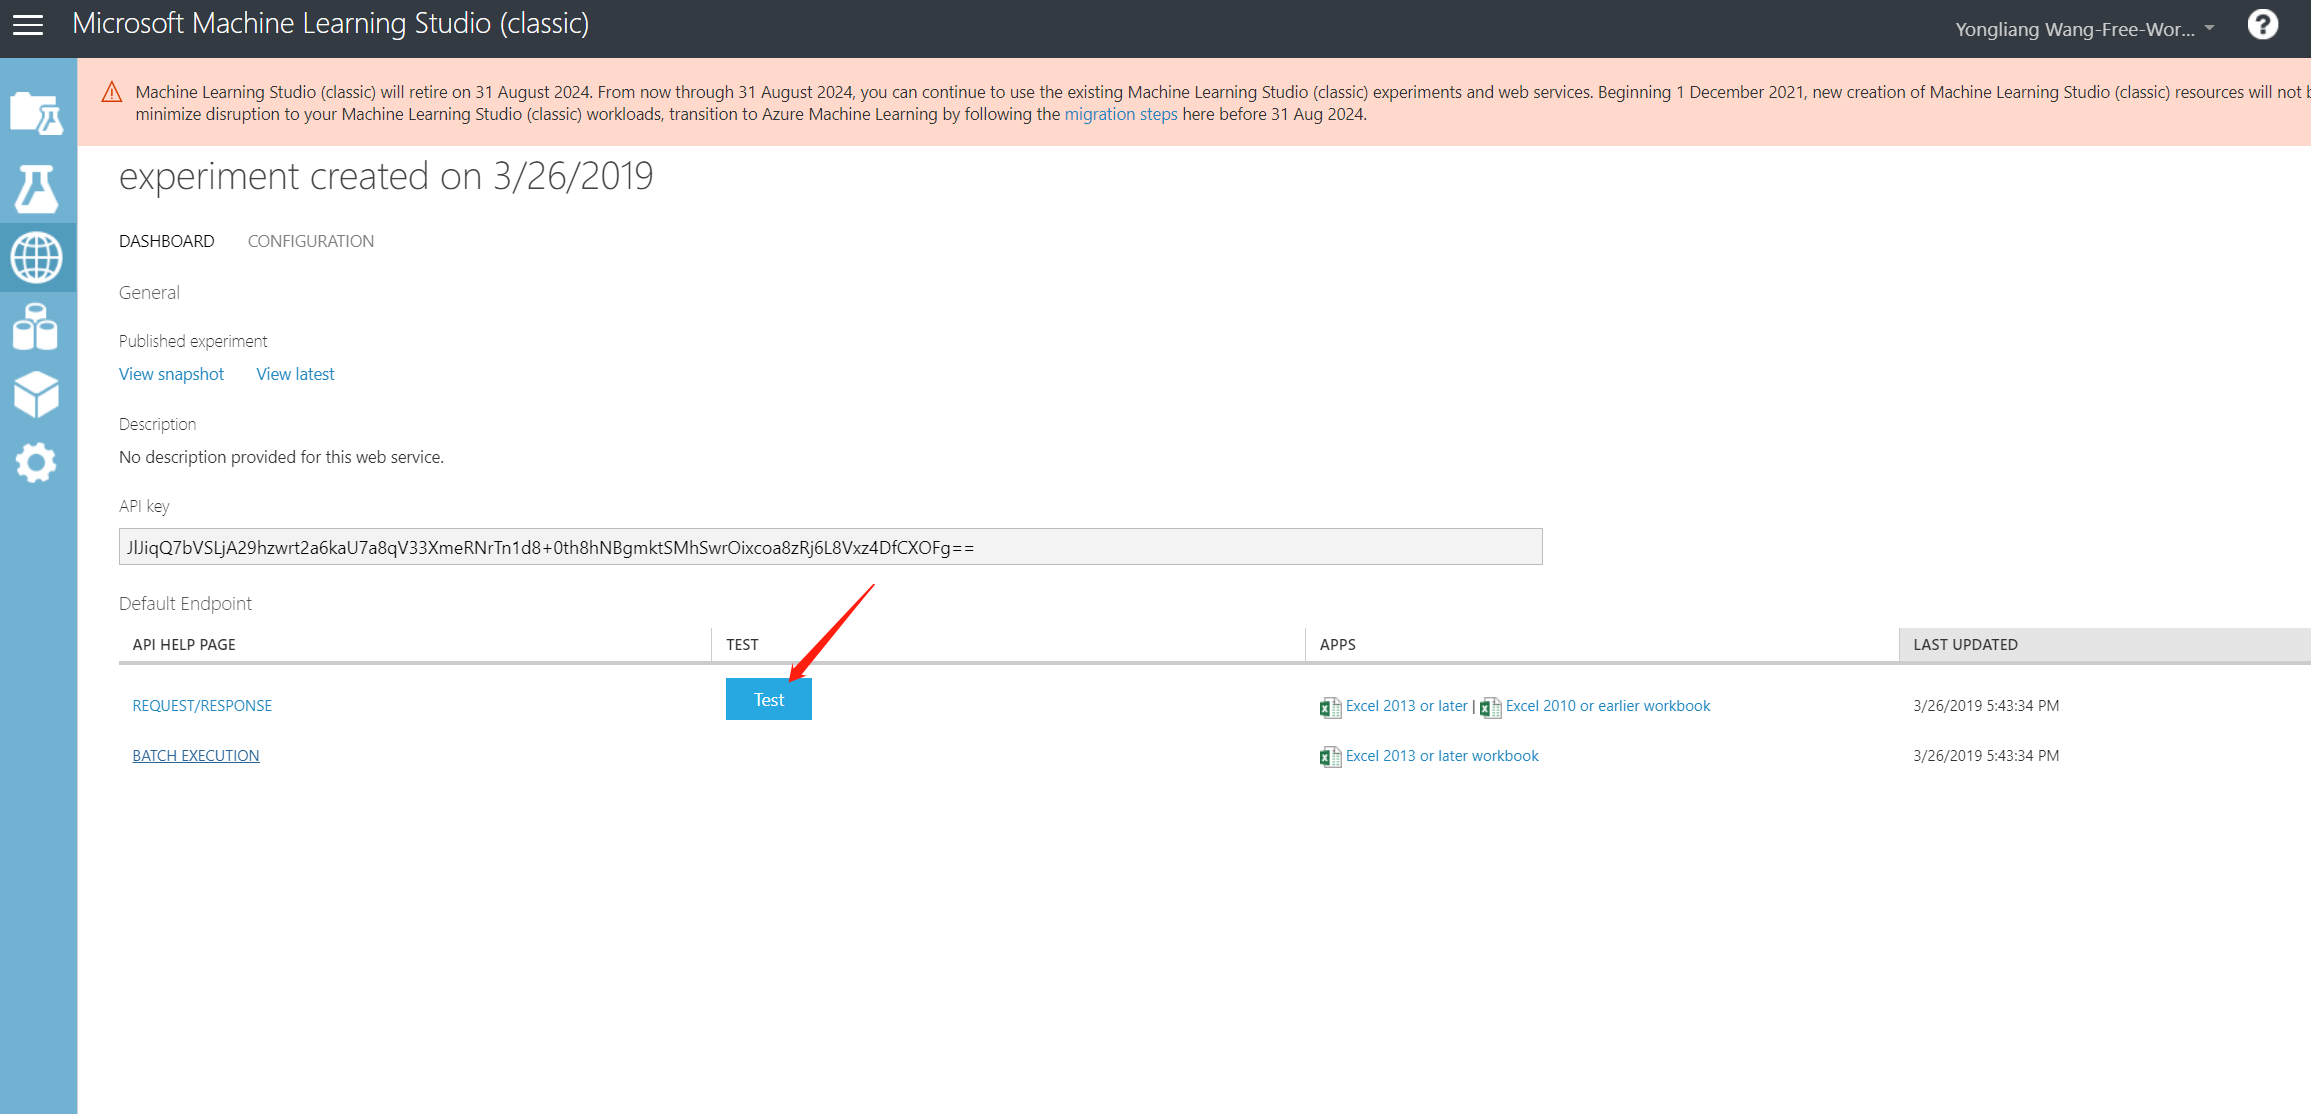
Task: Open Projects from the sidebar
Action: 37,113
